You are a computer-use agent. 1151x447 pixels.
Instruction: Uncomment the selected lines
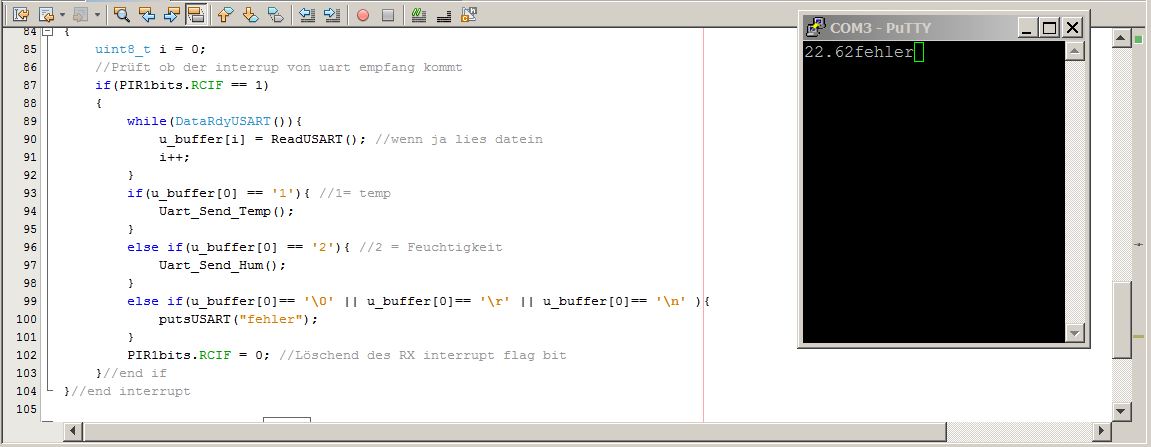443,14
